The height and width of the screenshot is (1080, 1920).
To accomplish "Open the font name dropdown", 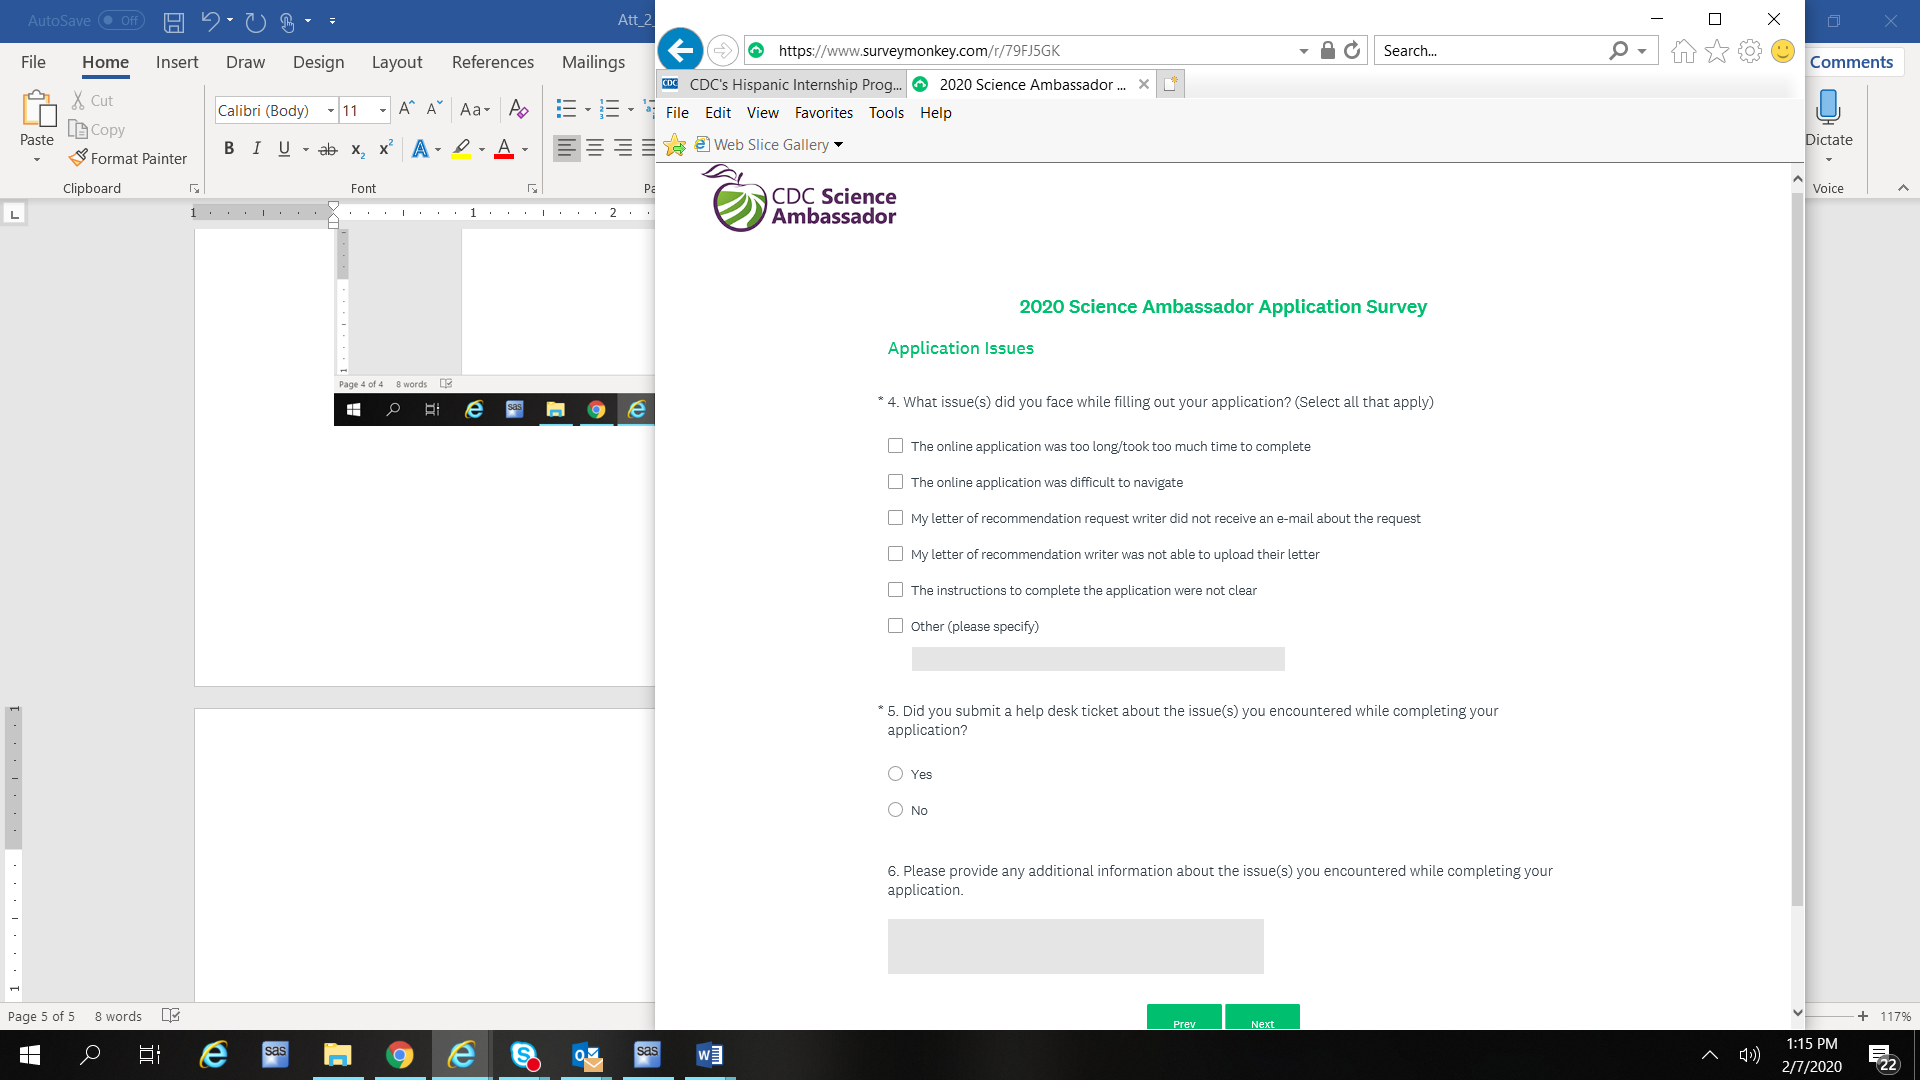I will pos(331,111).
